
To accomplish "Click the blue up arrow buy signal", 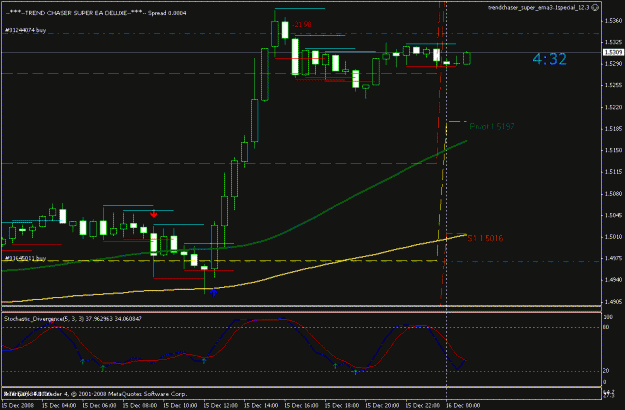I will (x=214, y=292).
